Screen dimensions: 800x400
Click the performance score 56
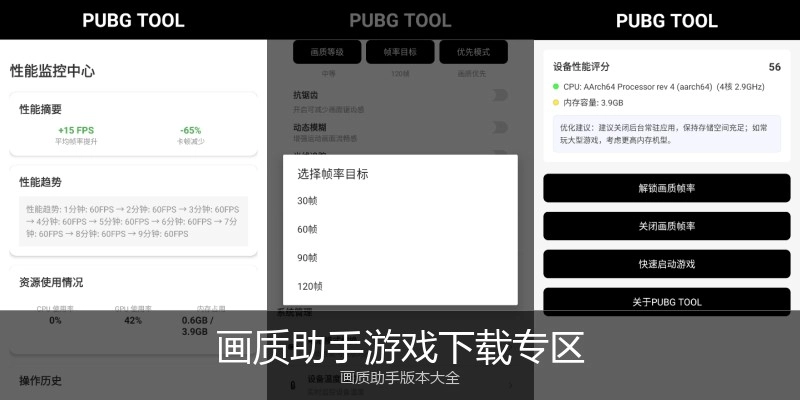coord(774,67)
